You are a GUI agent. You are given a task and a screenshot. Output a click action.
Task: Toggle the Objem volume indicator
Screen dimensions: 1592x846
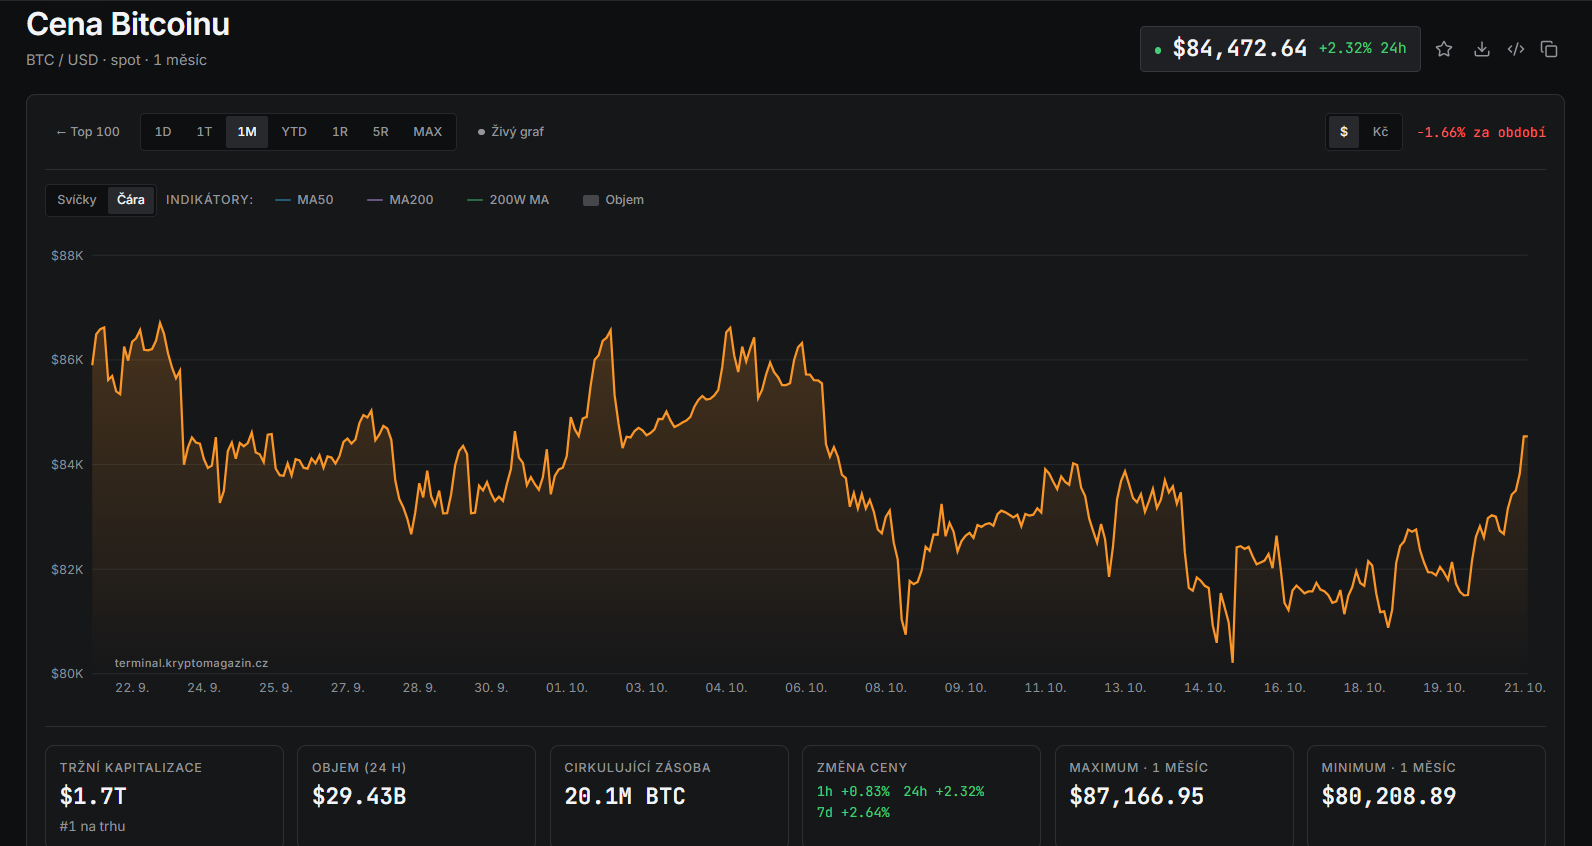coord(614,200)
